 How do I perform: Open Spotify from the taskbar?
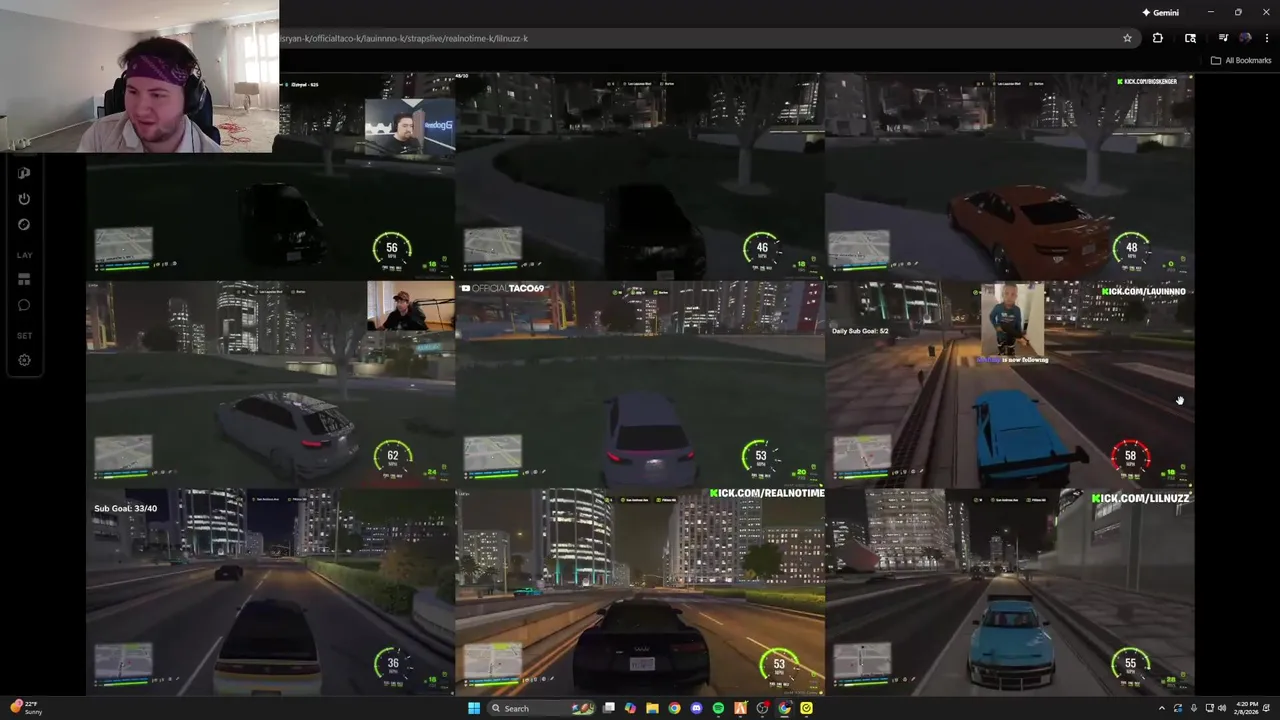(718, 708)
